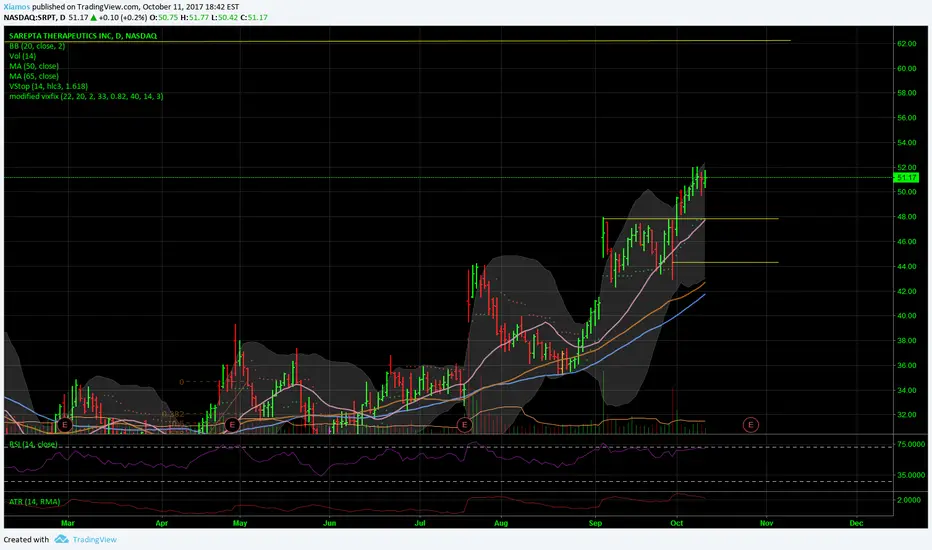
Task: Click the green up-arrow next to price change
Action: 93,18
